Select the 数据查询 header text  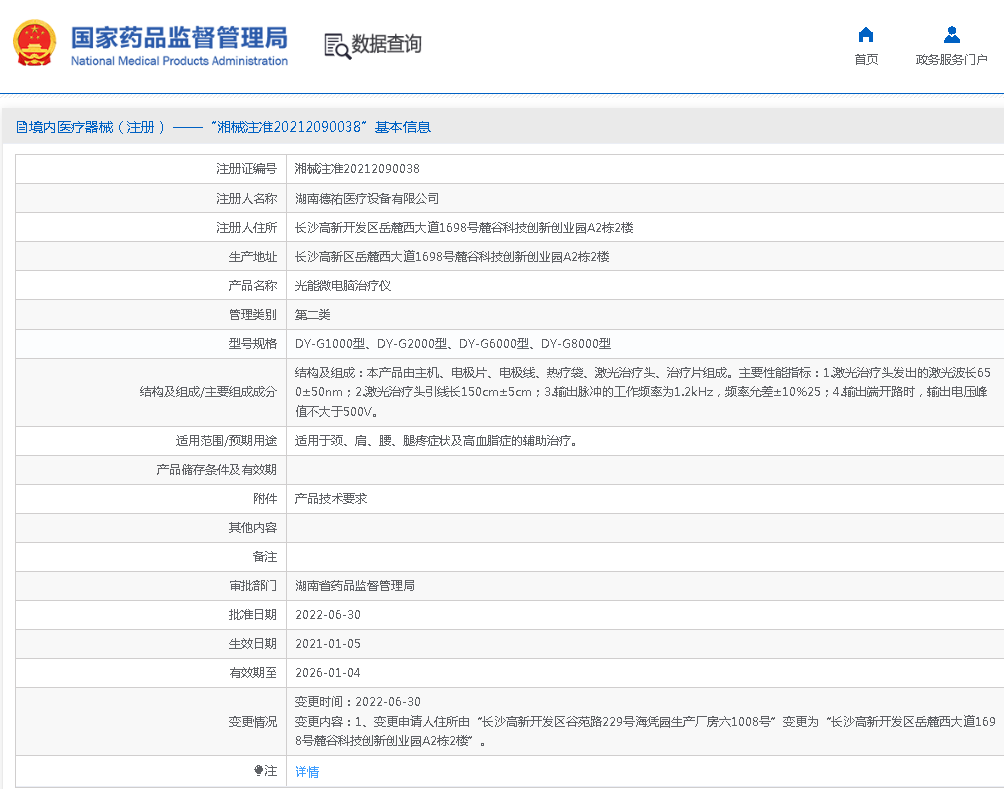pyautogui.click(x=384, y=44)
